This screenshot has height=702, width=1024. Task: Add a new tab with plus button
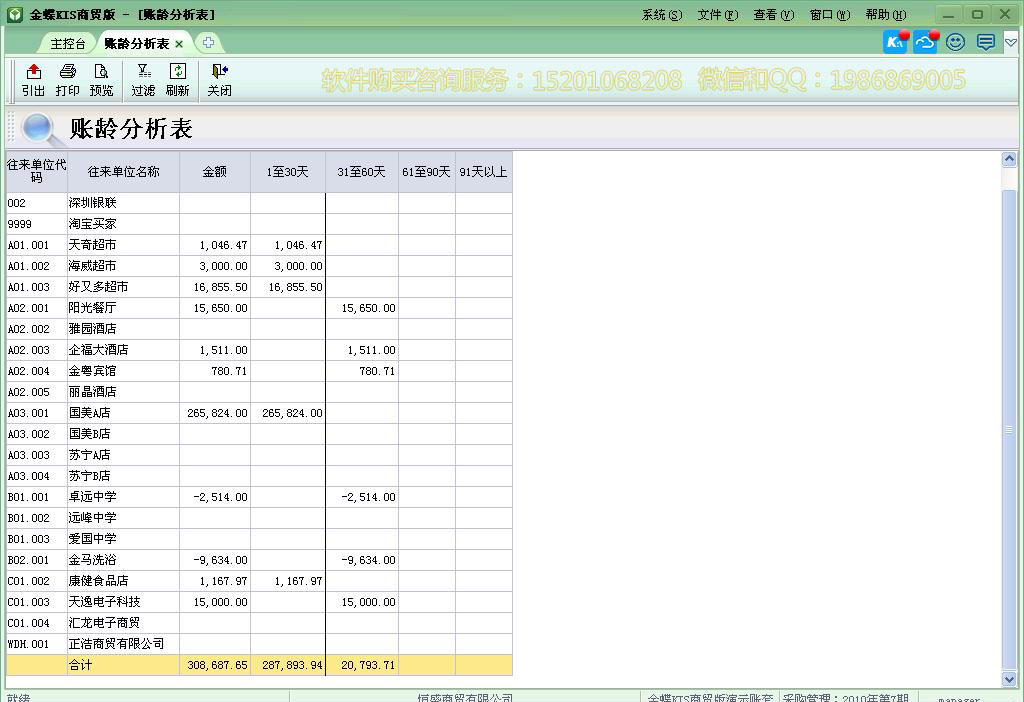pyautogui.click(x=208, y=43)
